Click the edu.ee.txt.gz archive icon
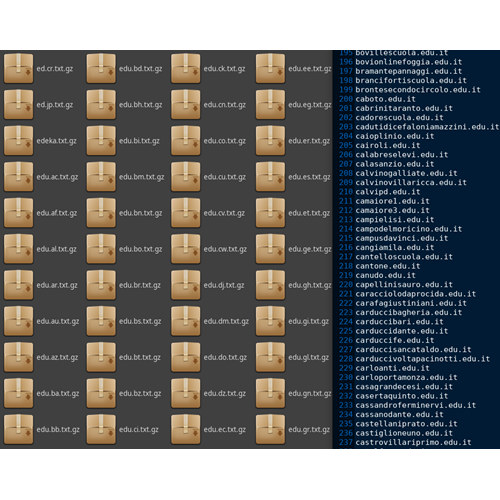 click(270, 68)
